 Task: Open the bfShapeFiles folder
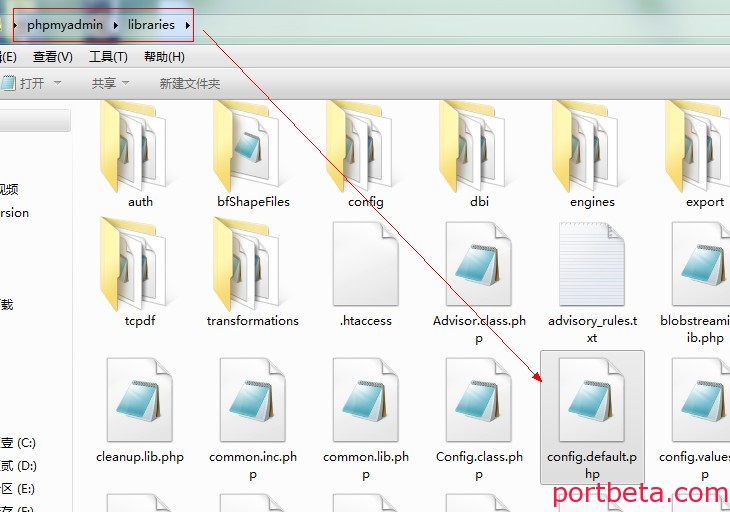246,147
